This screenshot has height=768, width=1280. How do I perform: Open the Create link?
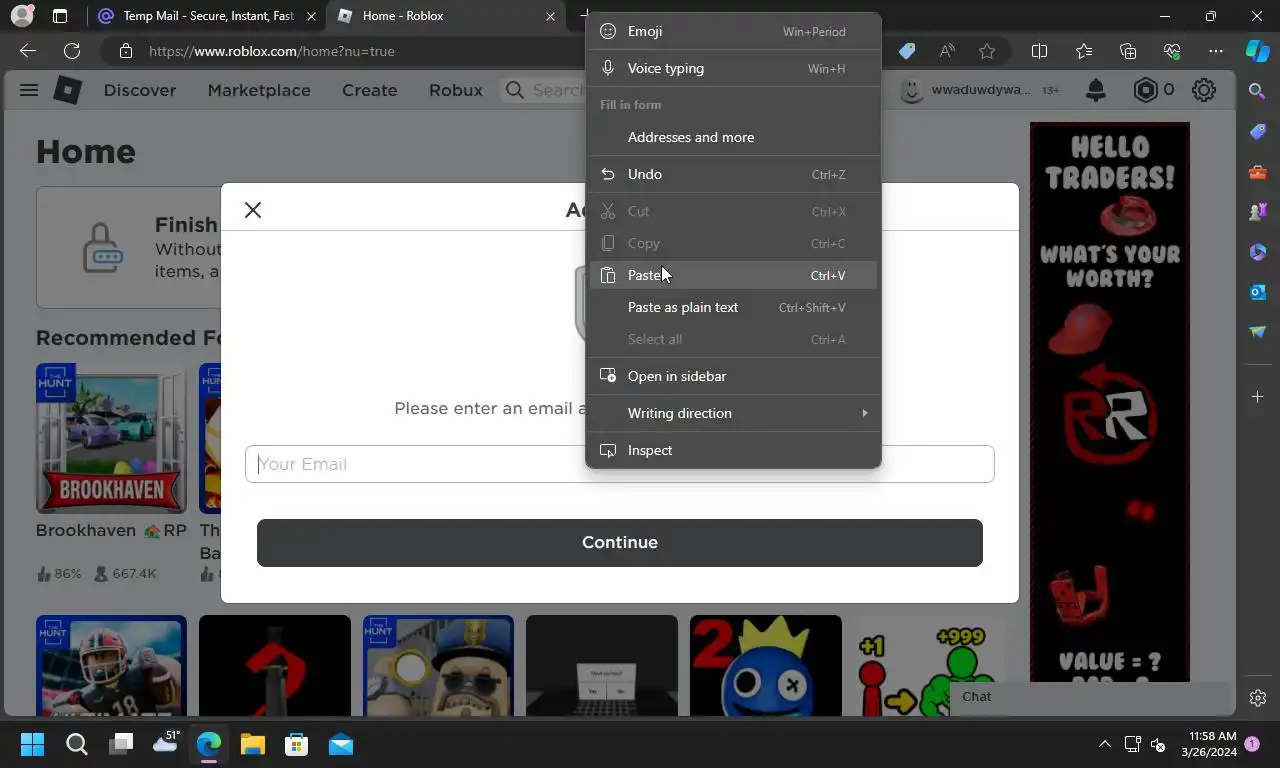[x=370, y=90]
